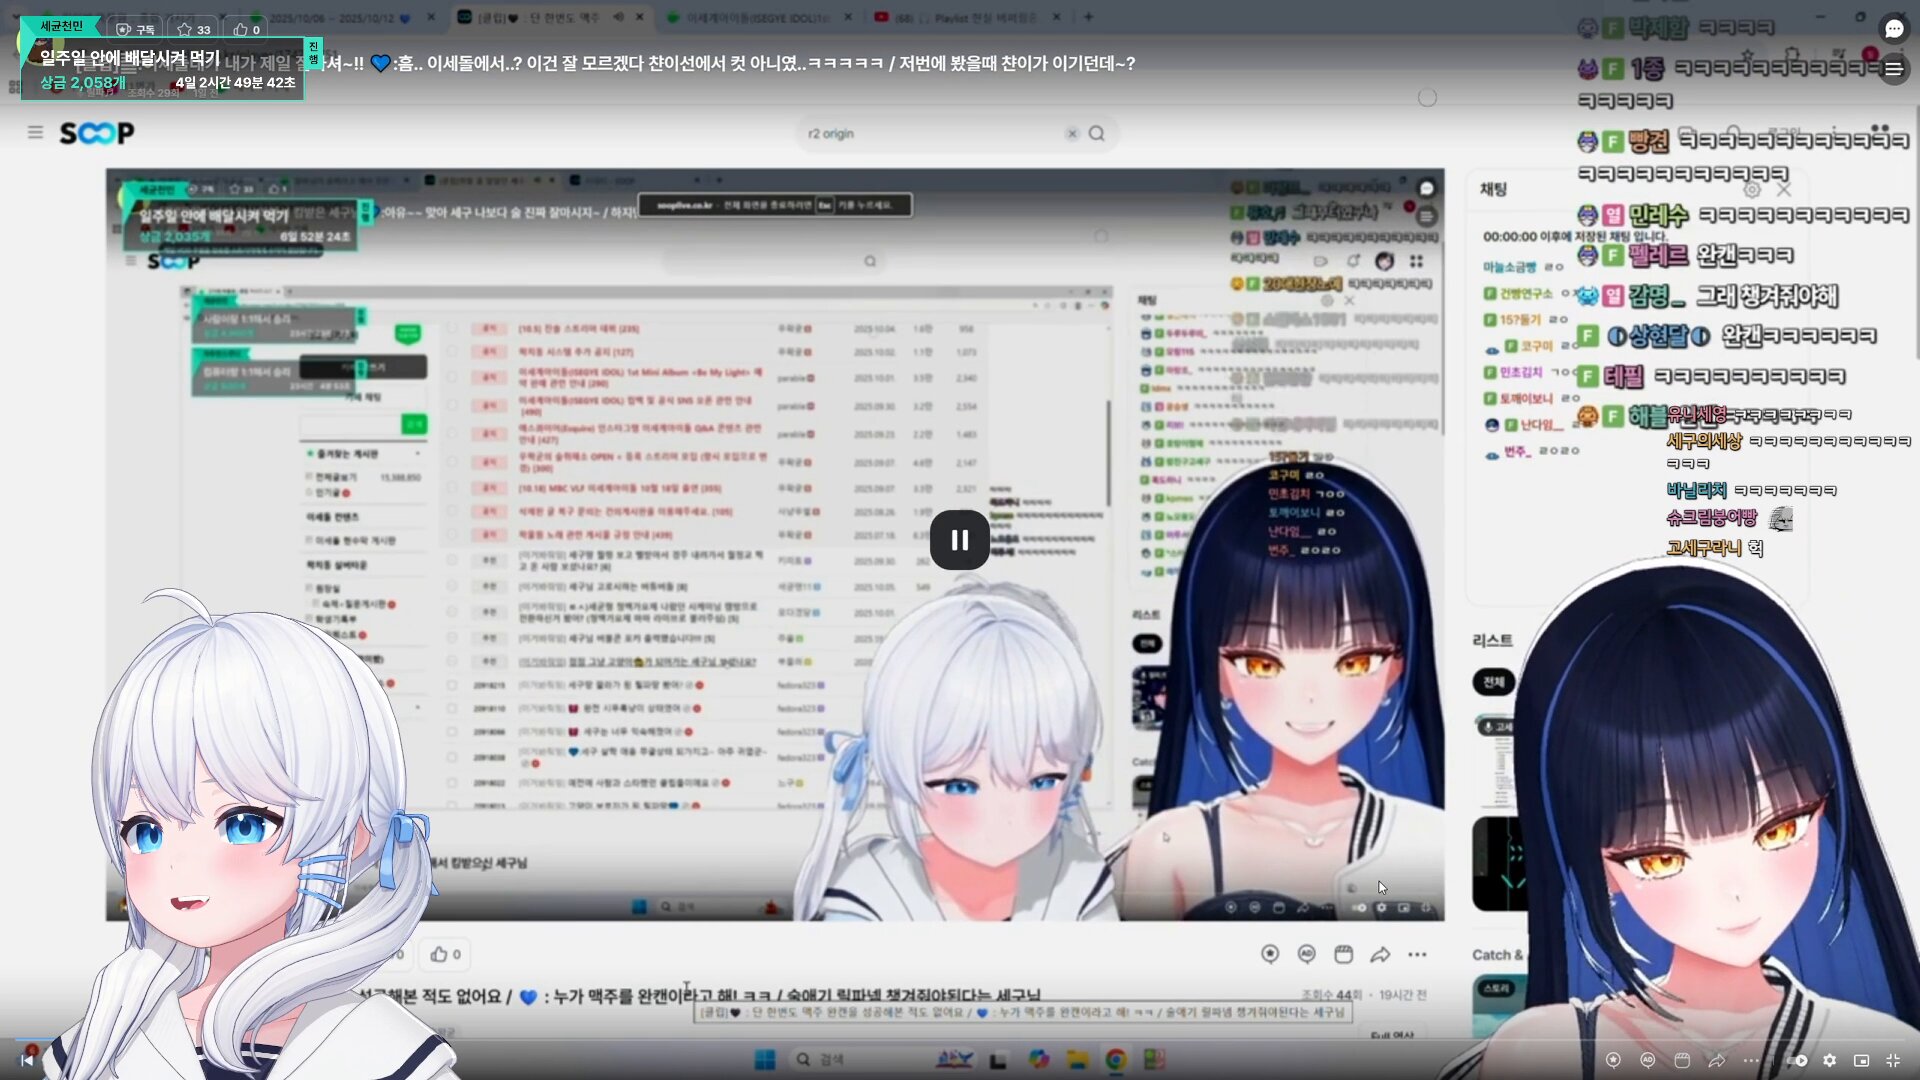The height and width of the screenshot is (1080, 1920).
Task: Add to favorites with star 33 button
Action: tap(194, 30)
